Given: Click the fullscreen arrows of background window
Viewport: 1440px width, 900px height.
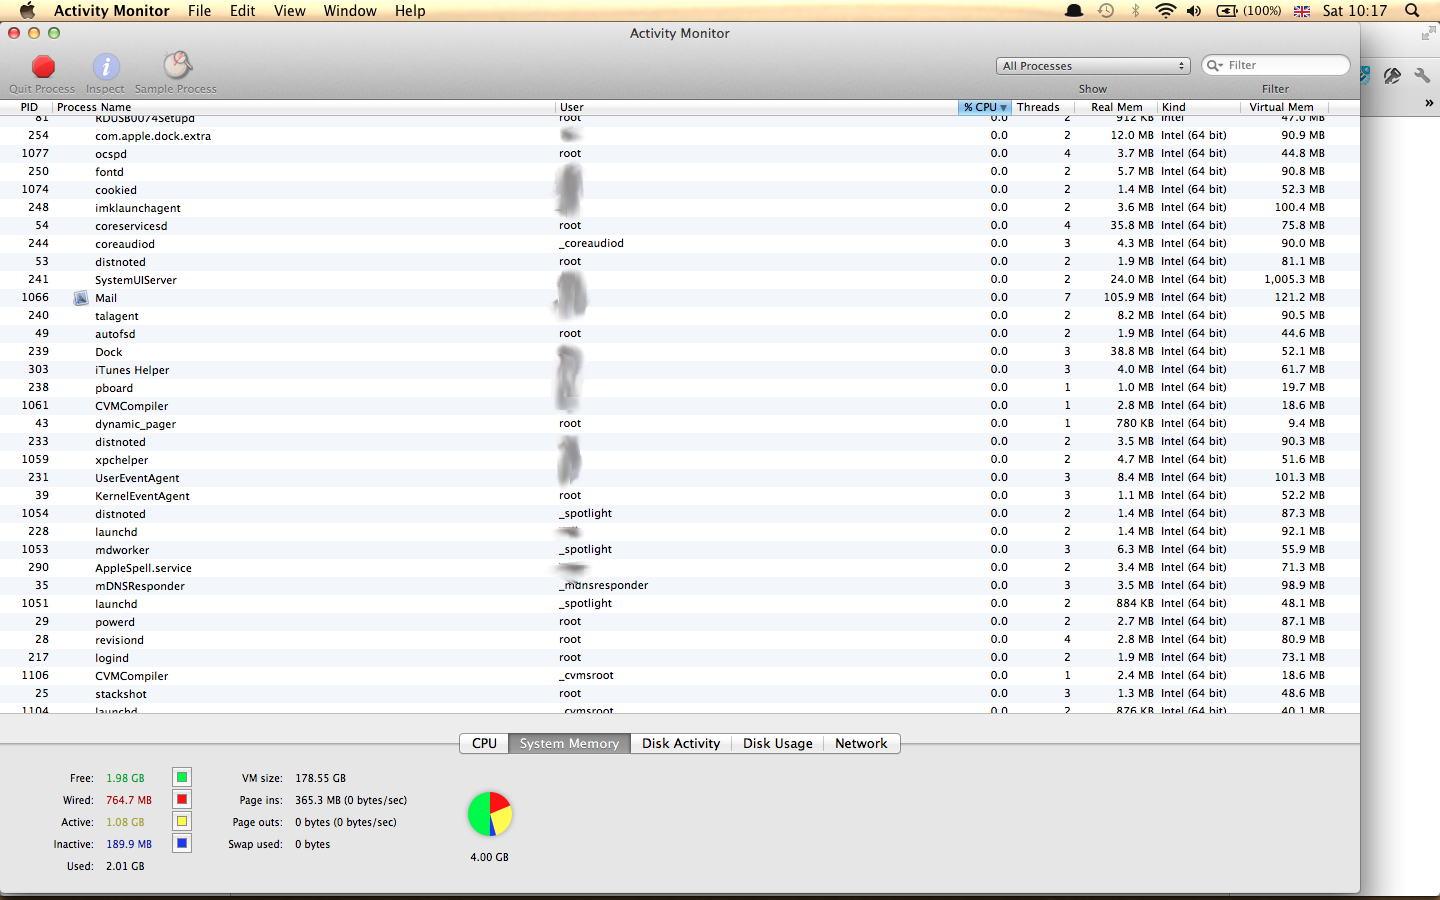Looking at the screenshot, I should point(1427,34).
